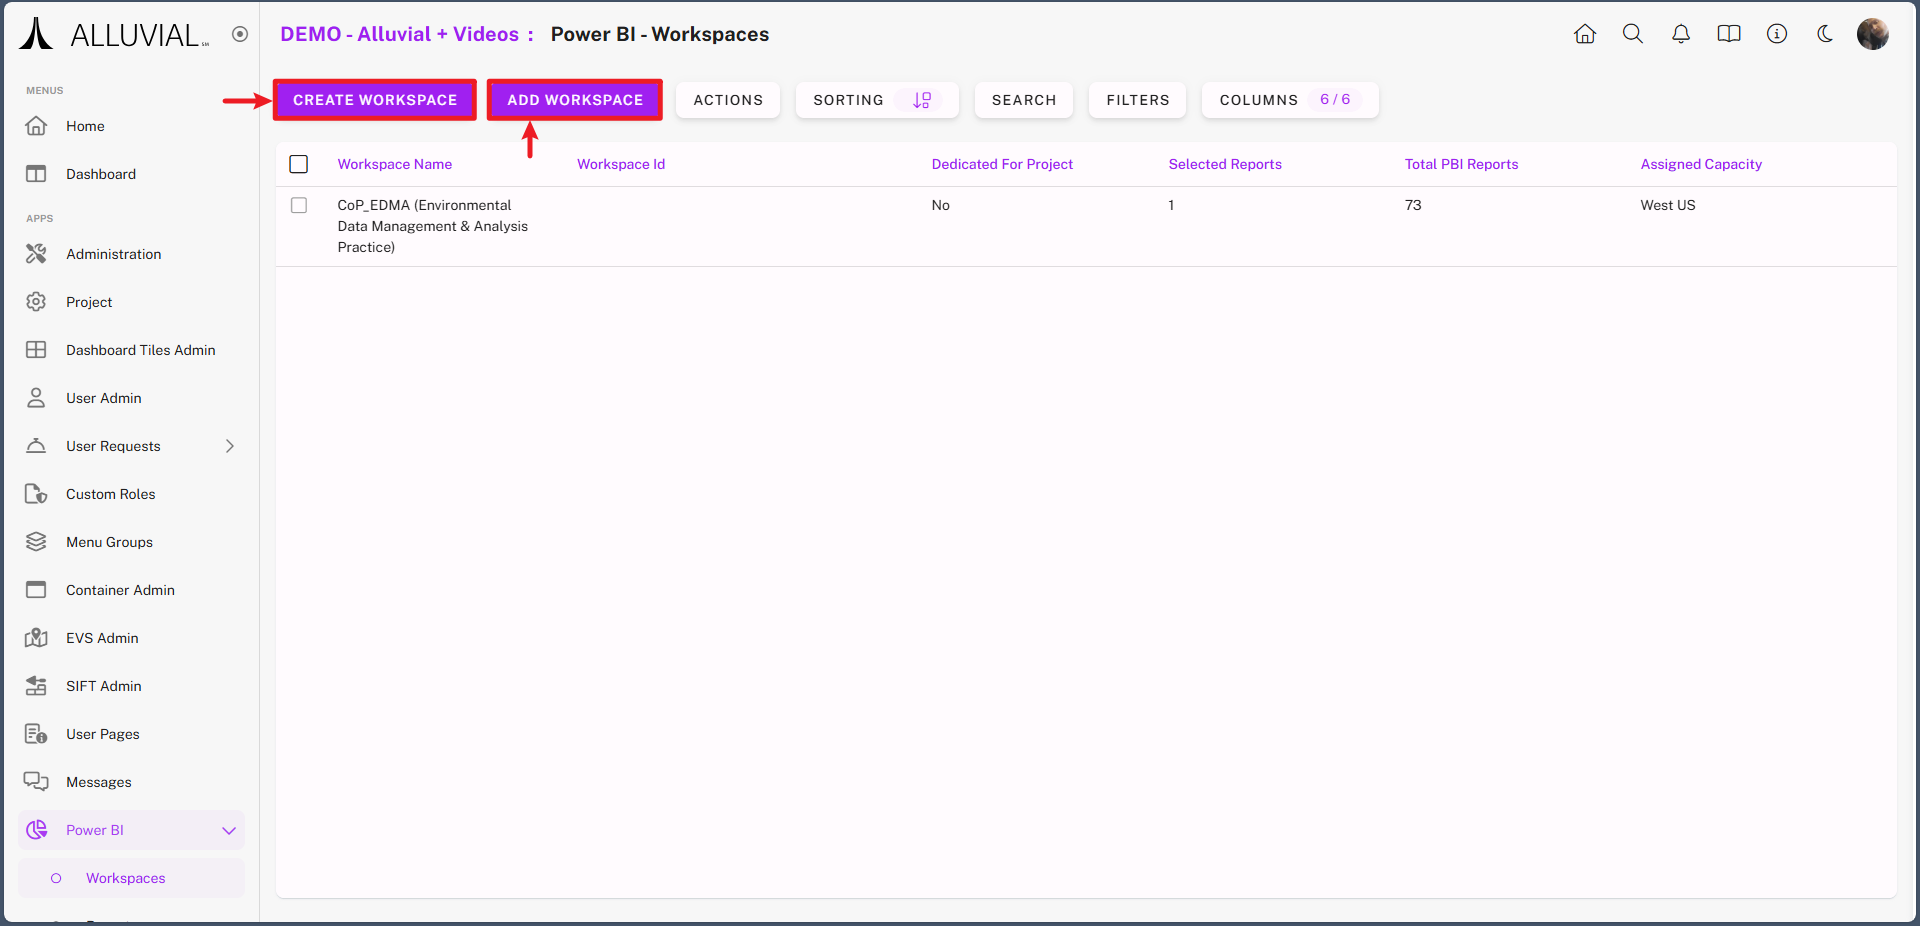Select the CoP_EDMA workspace row checkbox
Screen dimensions: 1920x926
pyautogui.click(x=299, y=205)
